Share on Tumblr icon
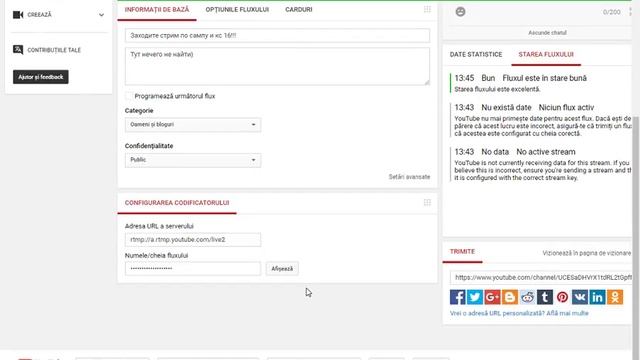This screenshot has width=640, height=360. pos(545,297)
